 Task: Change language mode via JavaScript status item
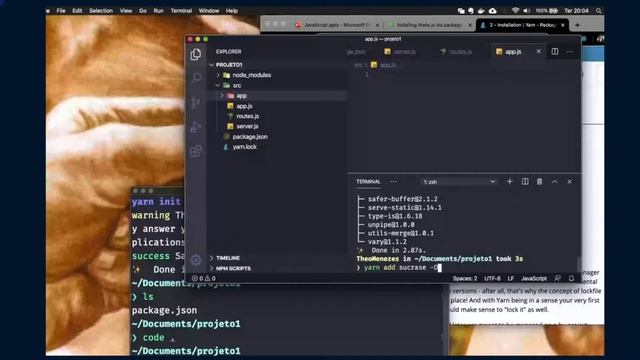534,278
